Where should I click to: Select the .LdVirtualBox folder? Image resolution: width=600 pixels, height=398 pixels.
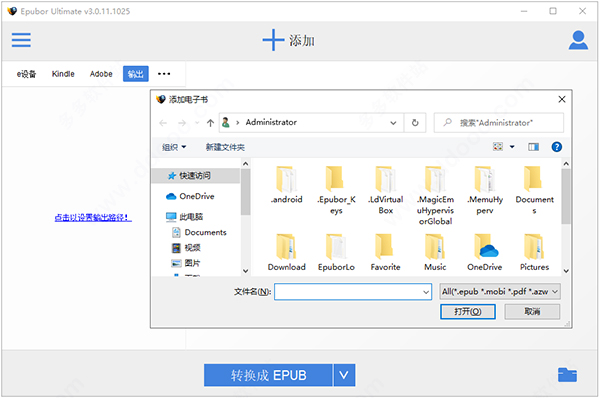(385, 190)
